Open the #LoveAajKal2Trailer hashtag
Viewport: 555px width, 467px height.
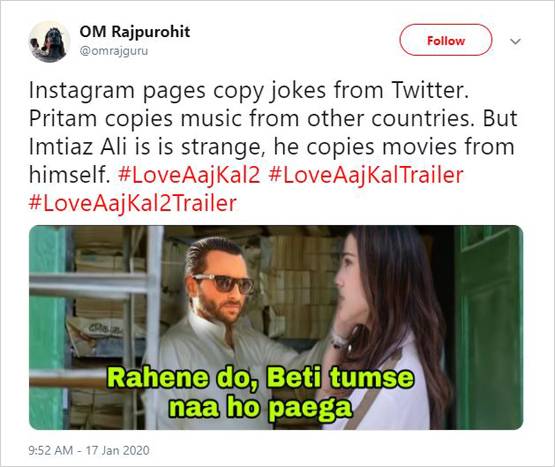coord(132,204)
